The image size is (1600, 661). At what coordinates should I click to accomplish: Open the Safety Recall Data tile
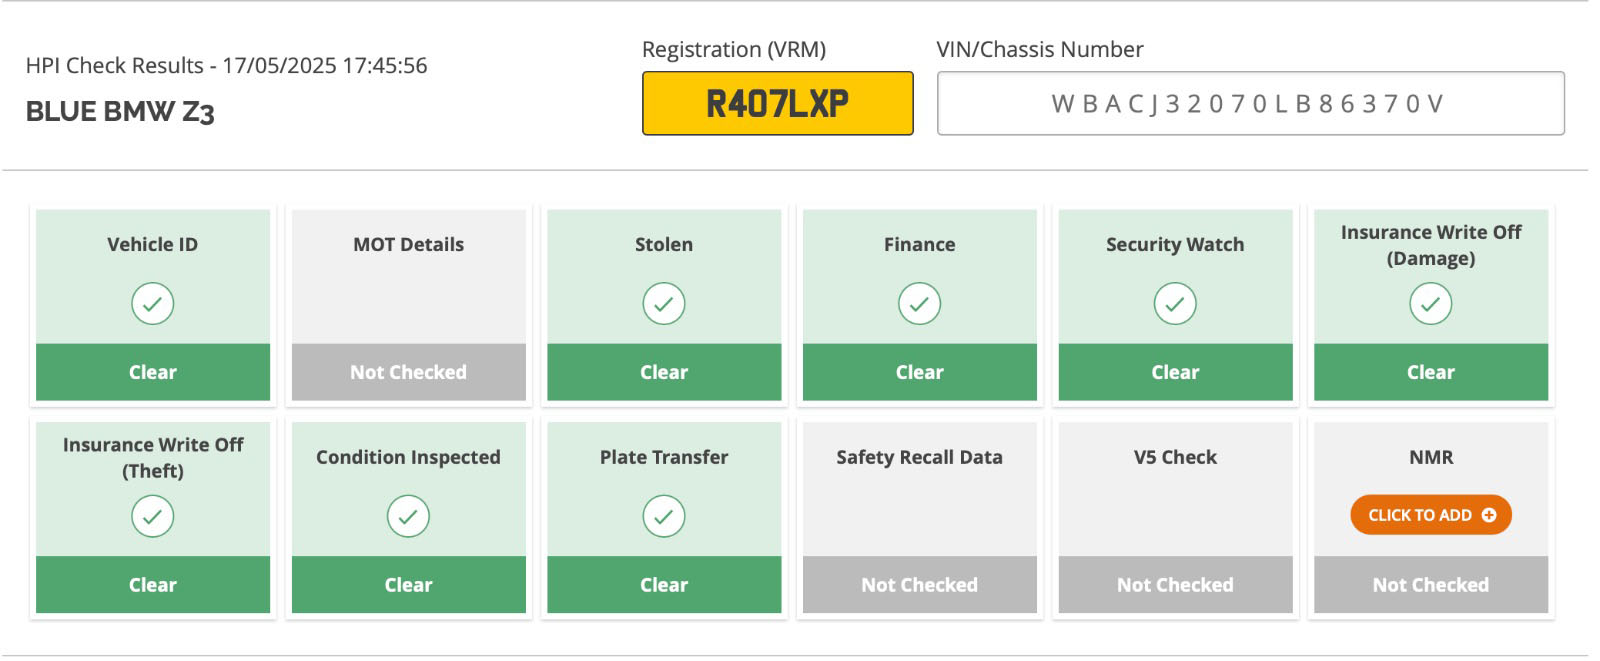point(920,518)
